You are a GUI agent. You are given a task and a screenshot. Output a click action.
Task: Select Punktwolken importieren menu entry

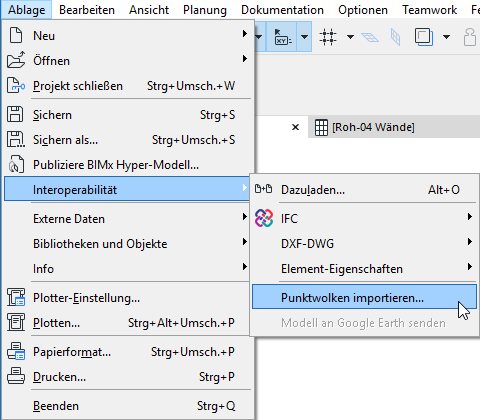point(364,297)
